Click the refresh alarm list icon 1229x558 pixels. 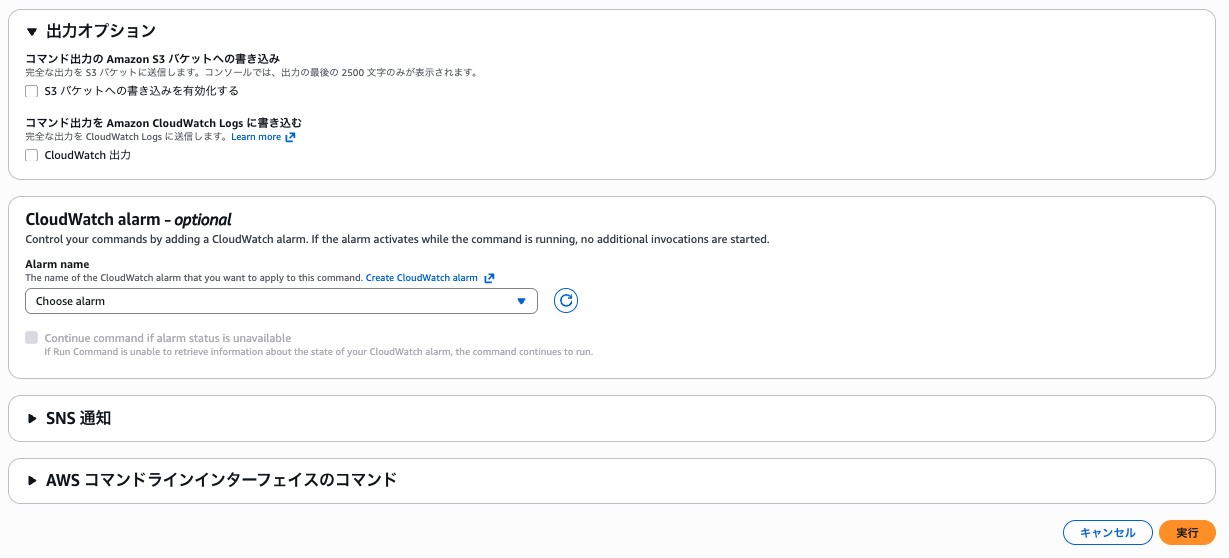click(x=566, y=301)
